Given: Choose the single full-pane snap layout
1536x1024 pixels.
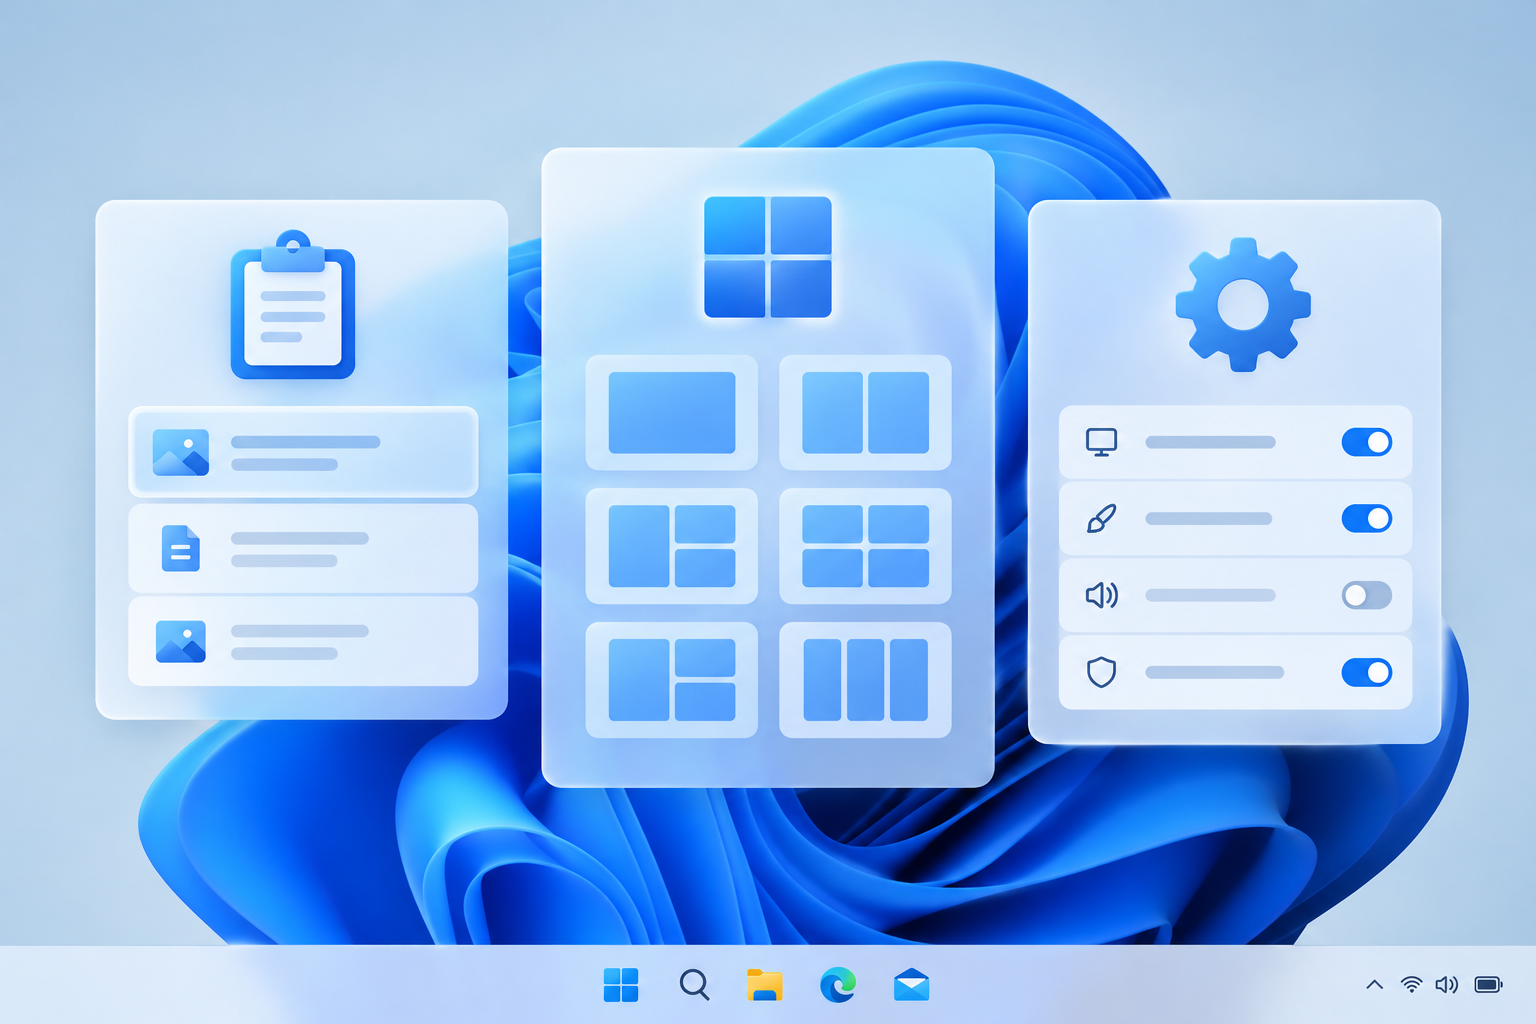Looking at the screenshot, I should pos(672,413).
